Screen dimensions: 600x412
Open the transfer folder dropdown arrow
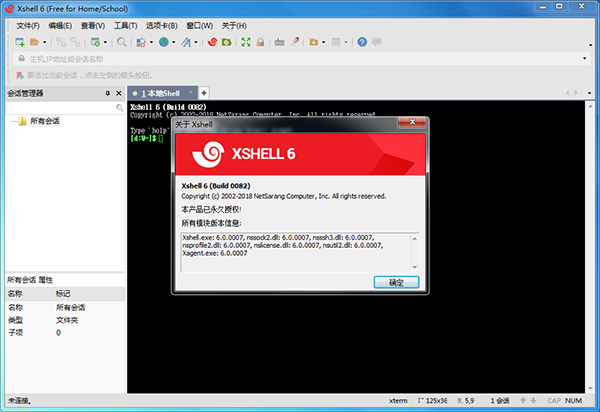323,42
